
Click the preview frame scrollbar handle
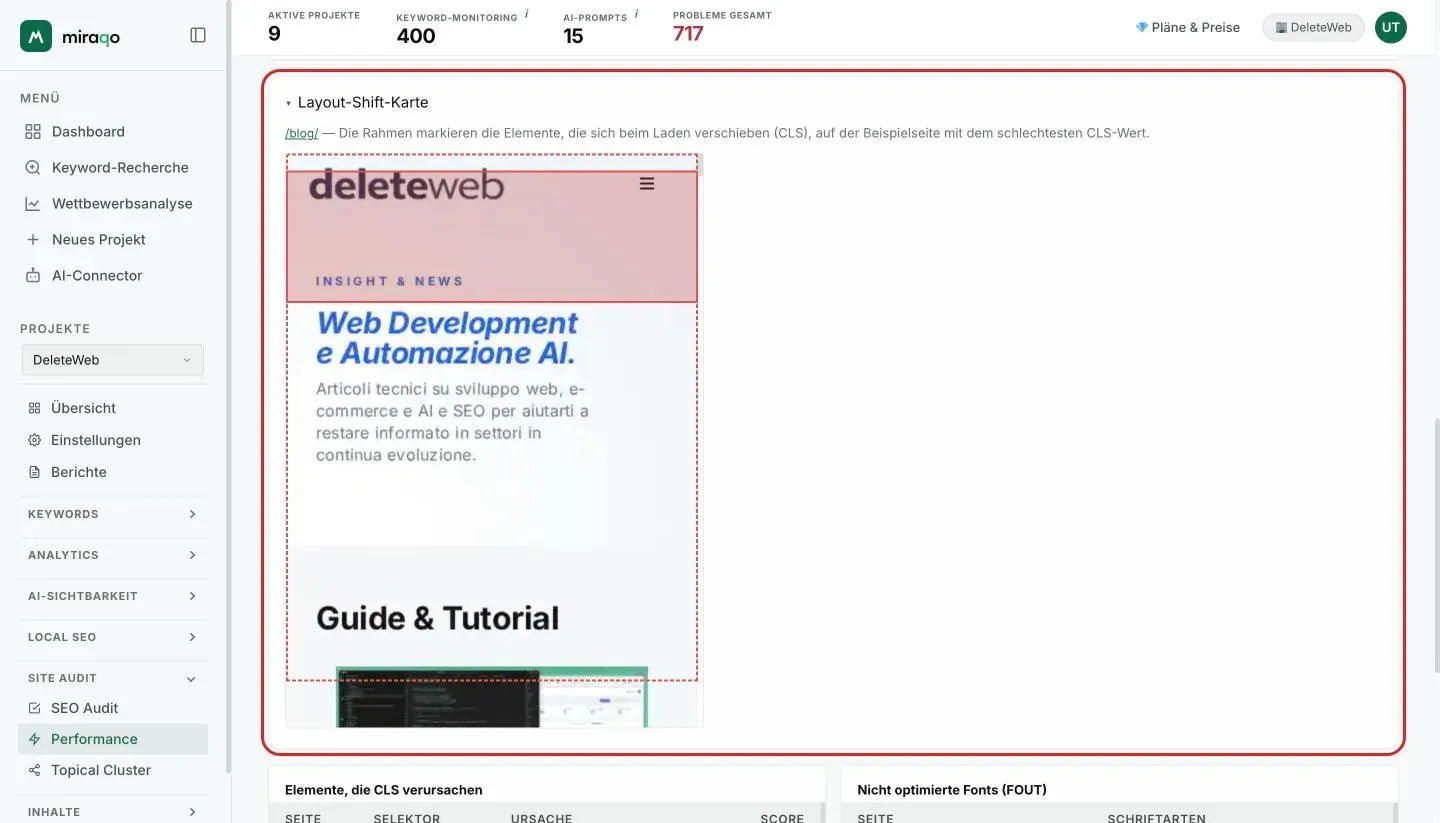point(700,165)
